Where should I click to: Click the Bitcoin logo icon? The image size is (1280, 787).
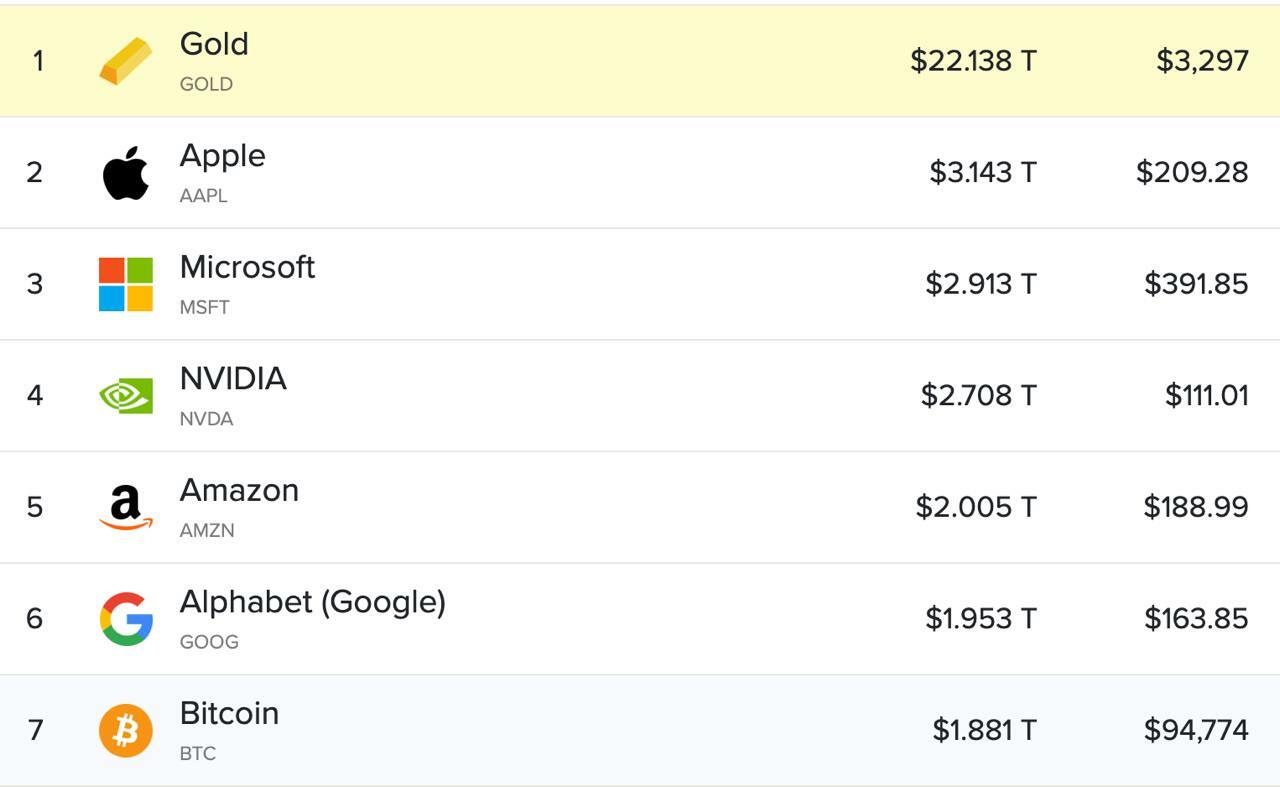126,730
